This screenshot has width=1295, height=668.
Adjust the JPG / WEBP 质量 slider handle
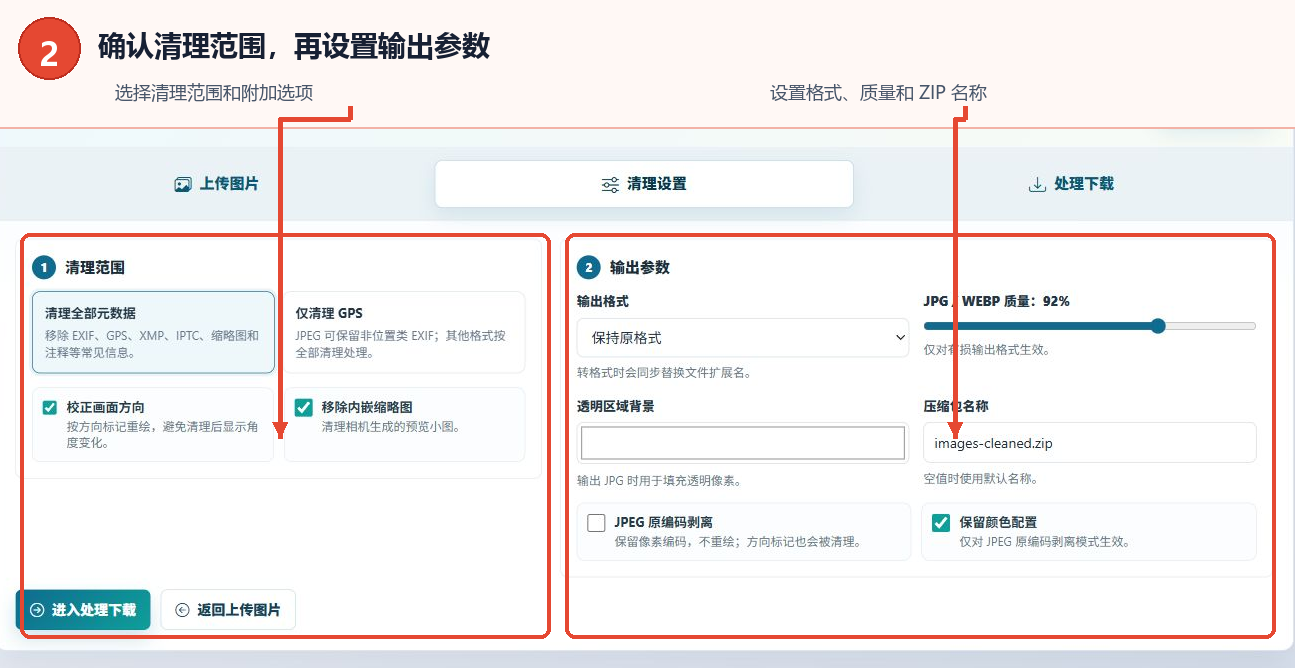(x=1158, y=325)
